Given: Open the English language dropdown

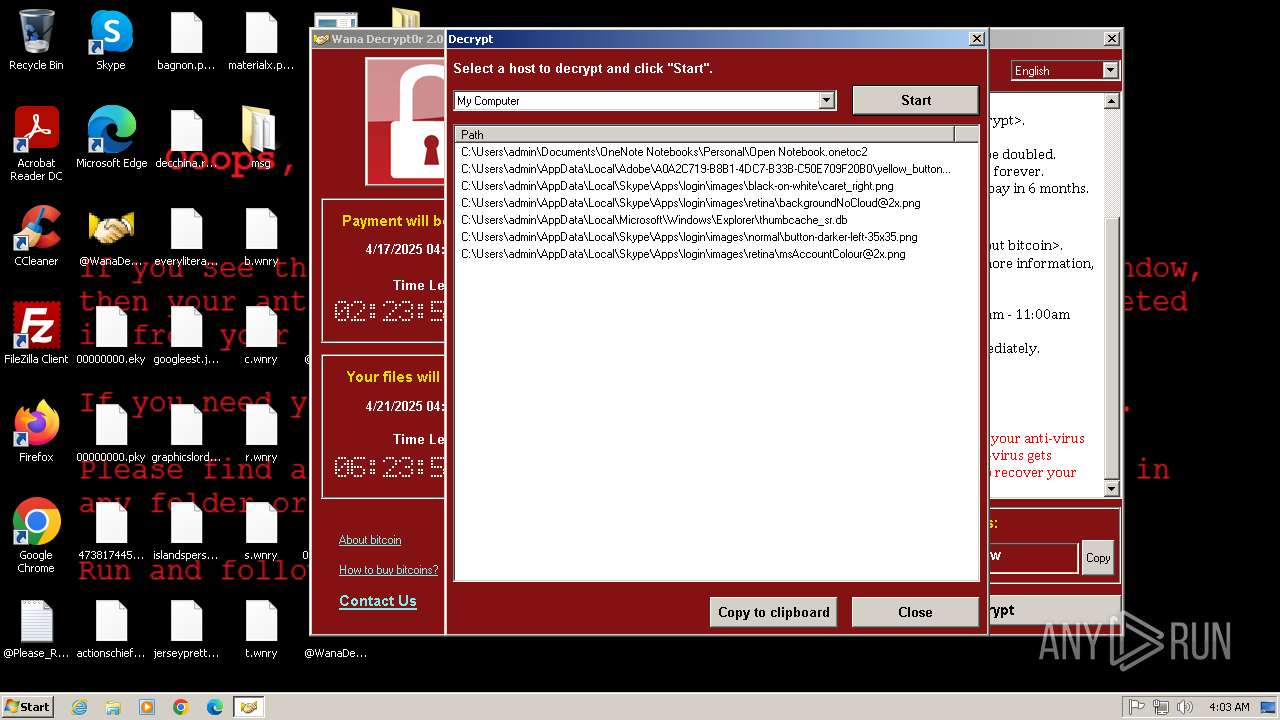Looking at the screenshot, I should [x=1110, y=70].
